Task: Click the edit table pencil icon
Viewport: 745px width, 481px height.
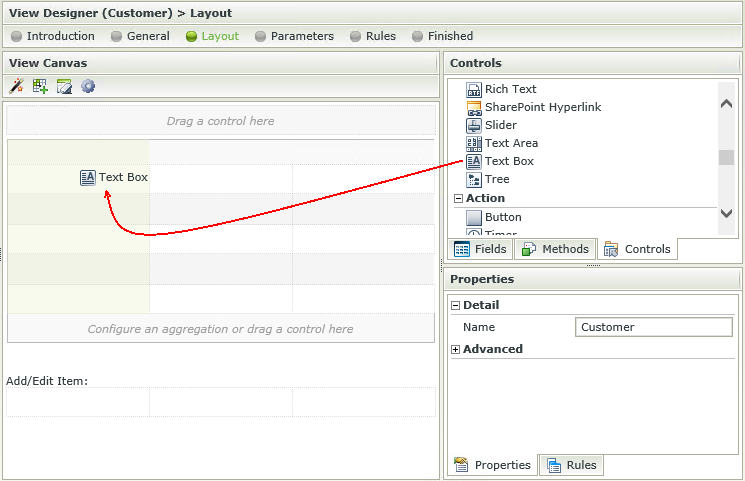Action: click(64, 86)
